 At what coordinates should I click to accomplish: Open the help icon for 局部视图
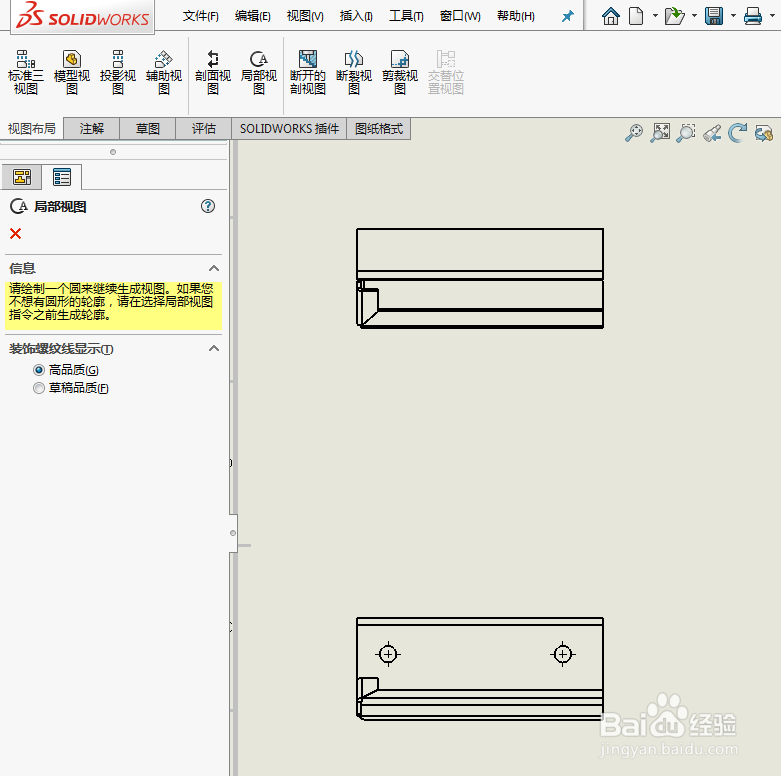(208, 206)
